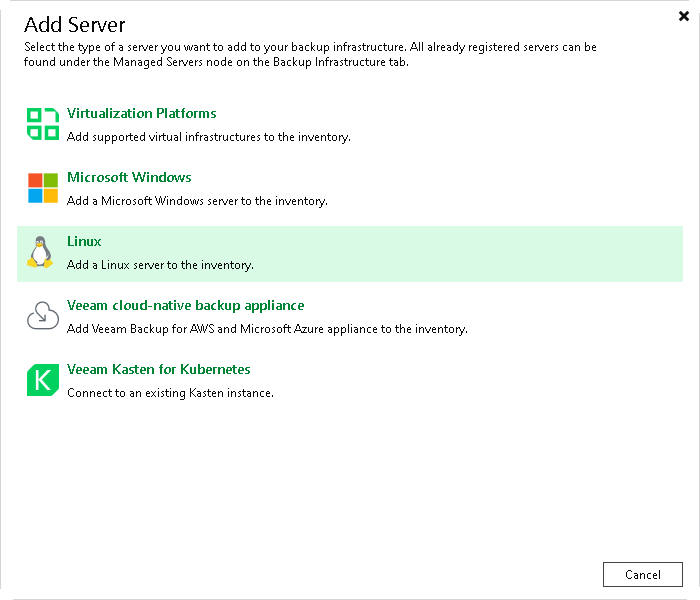
Task: Click the Microsoft Windows four-color logo icon
Action: [43, 188]
